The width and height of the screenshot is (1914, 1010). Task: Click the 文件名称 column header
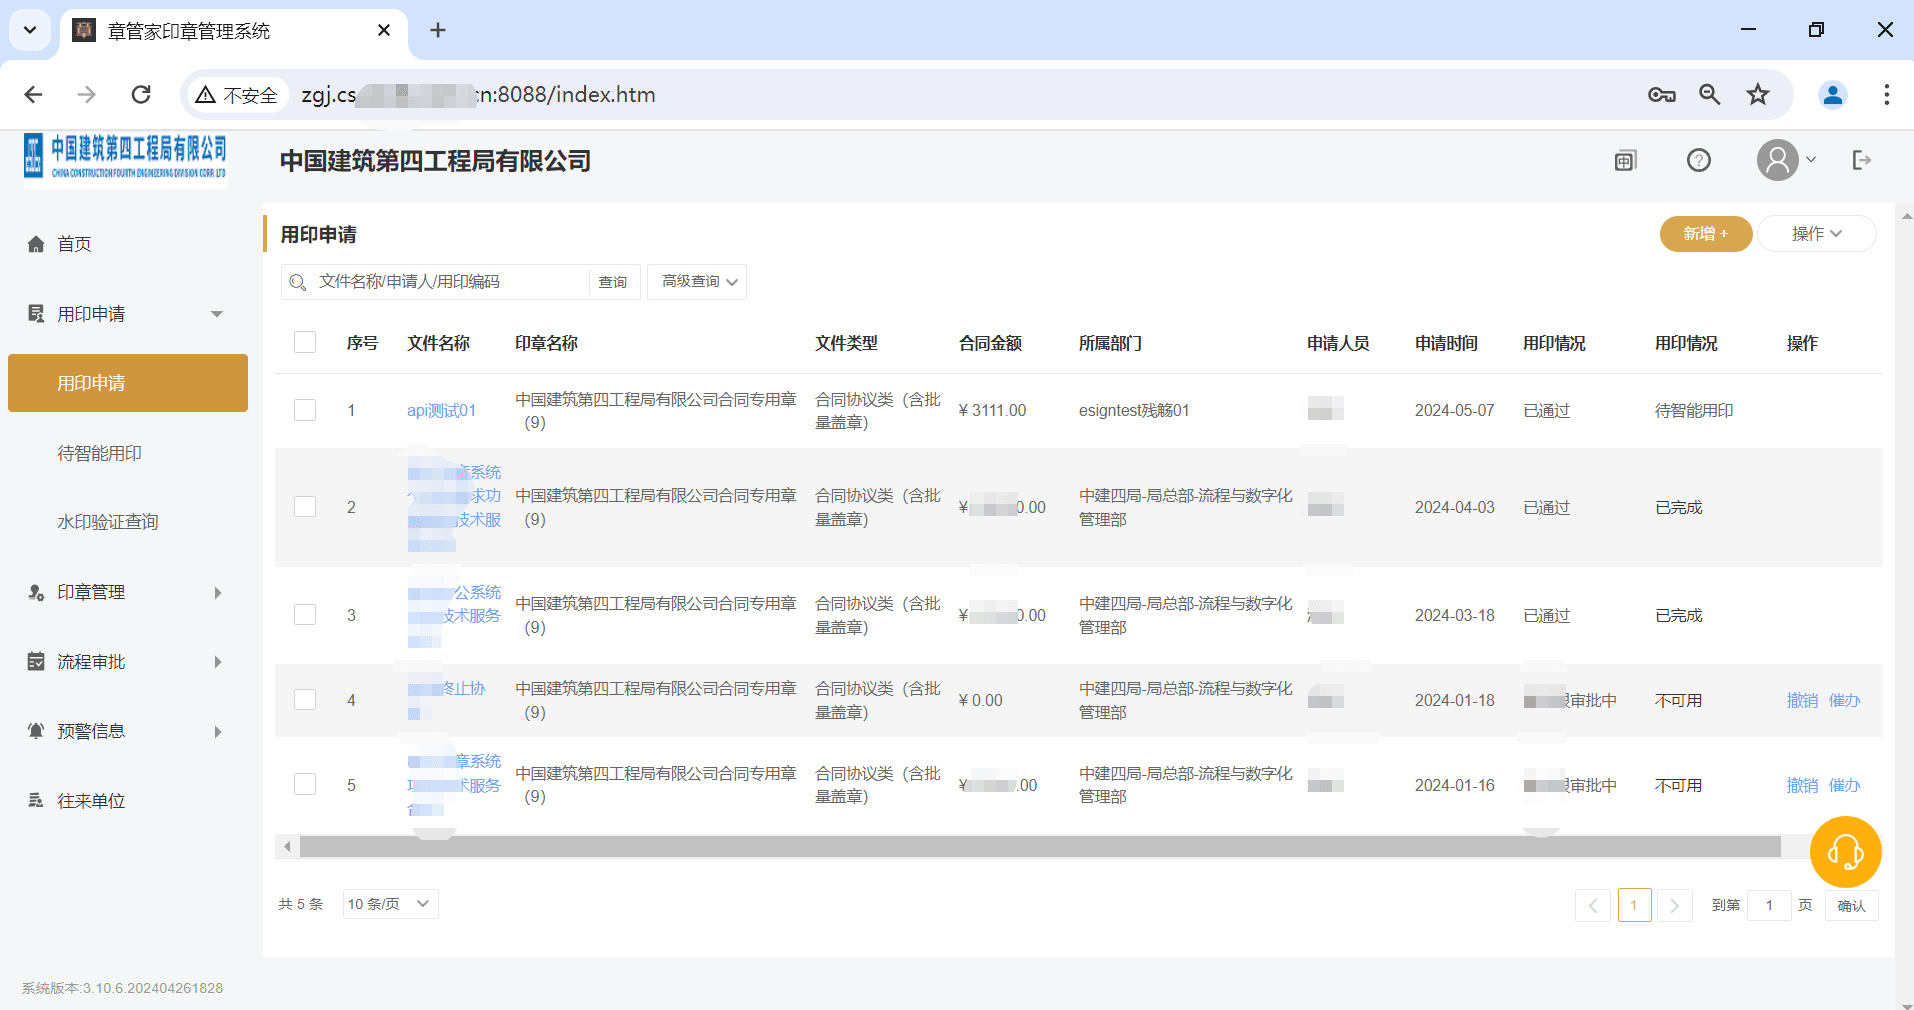[x=438, y=343]
